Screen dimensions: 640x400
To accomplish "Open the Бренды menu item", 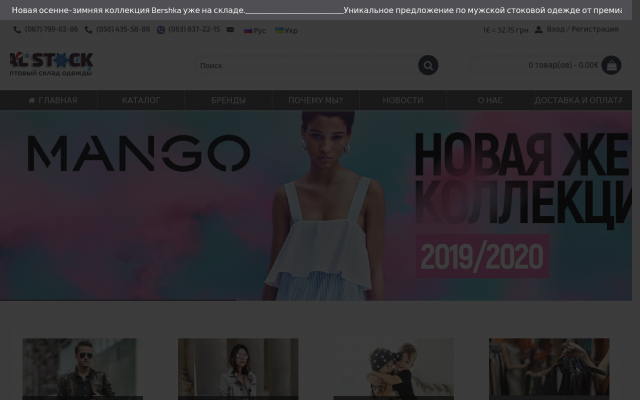I will pos(228,100).
